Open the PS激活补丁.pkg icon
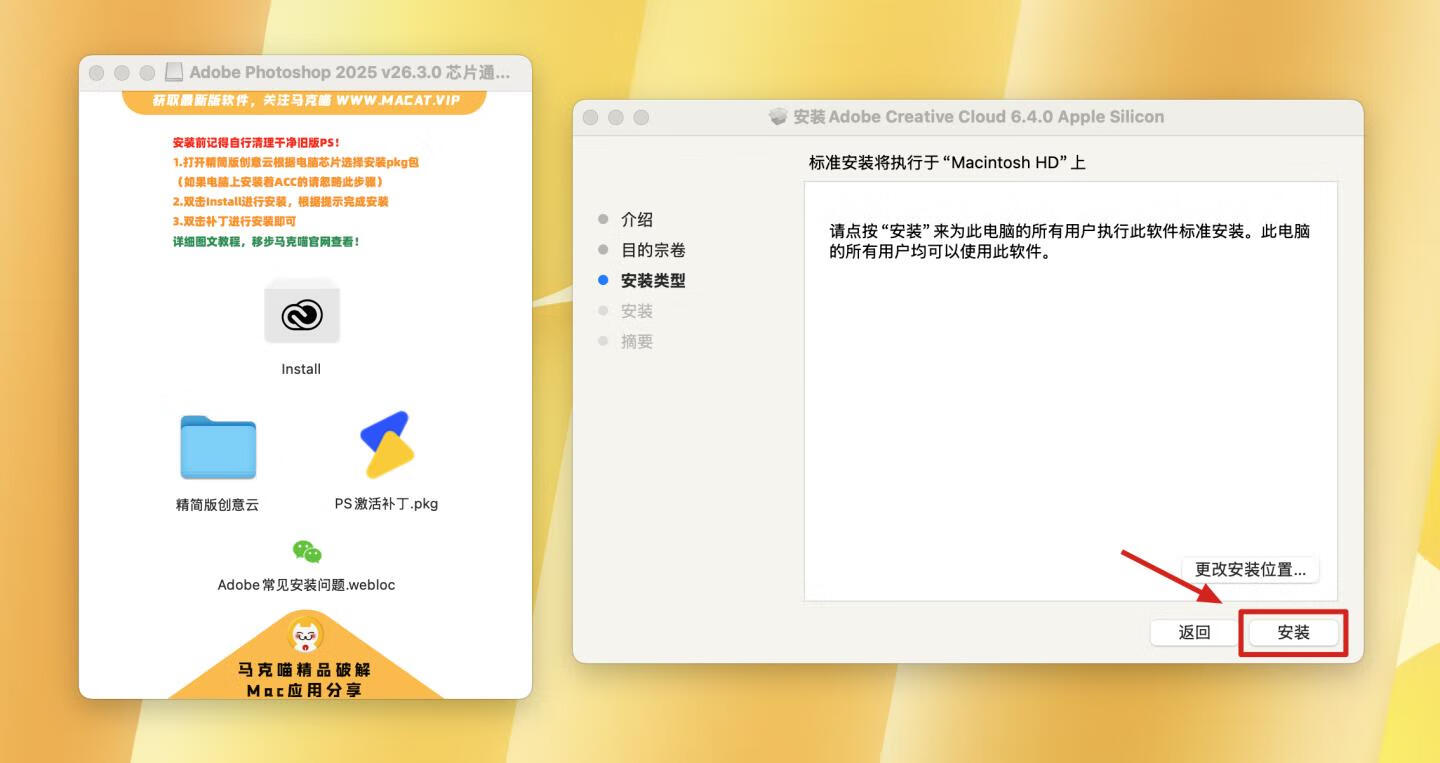This screenshot has width=1440, height=763. coord(386,445)
